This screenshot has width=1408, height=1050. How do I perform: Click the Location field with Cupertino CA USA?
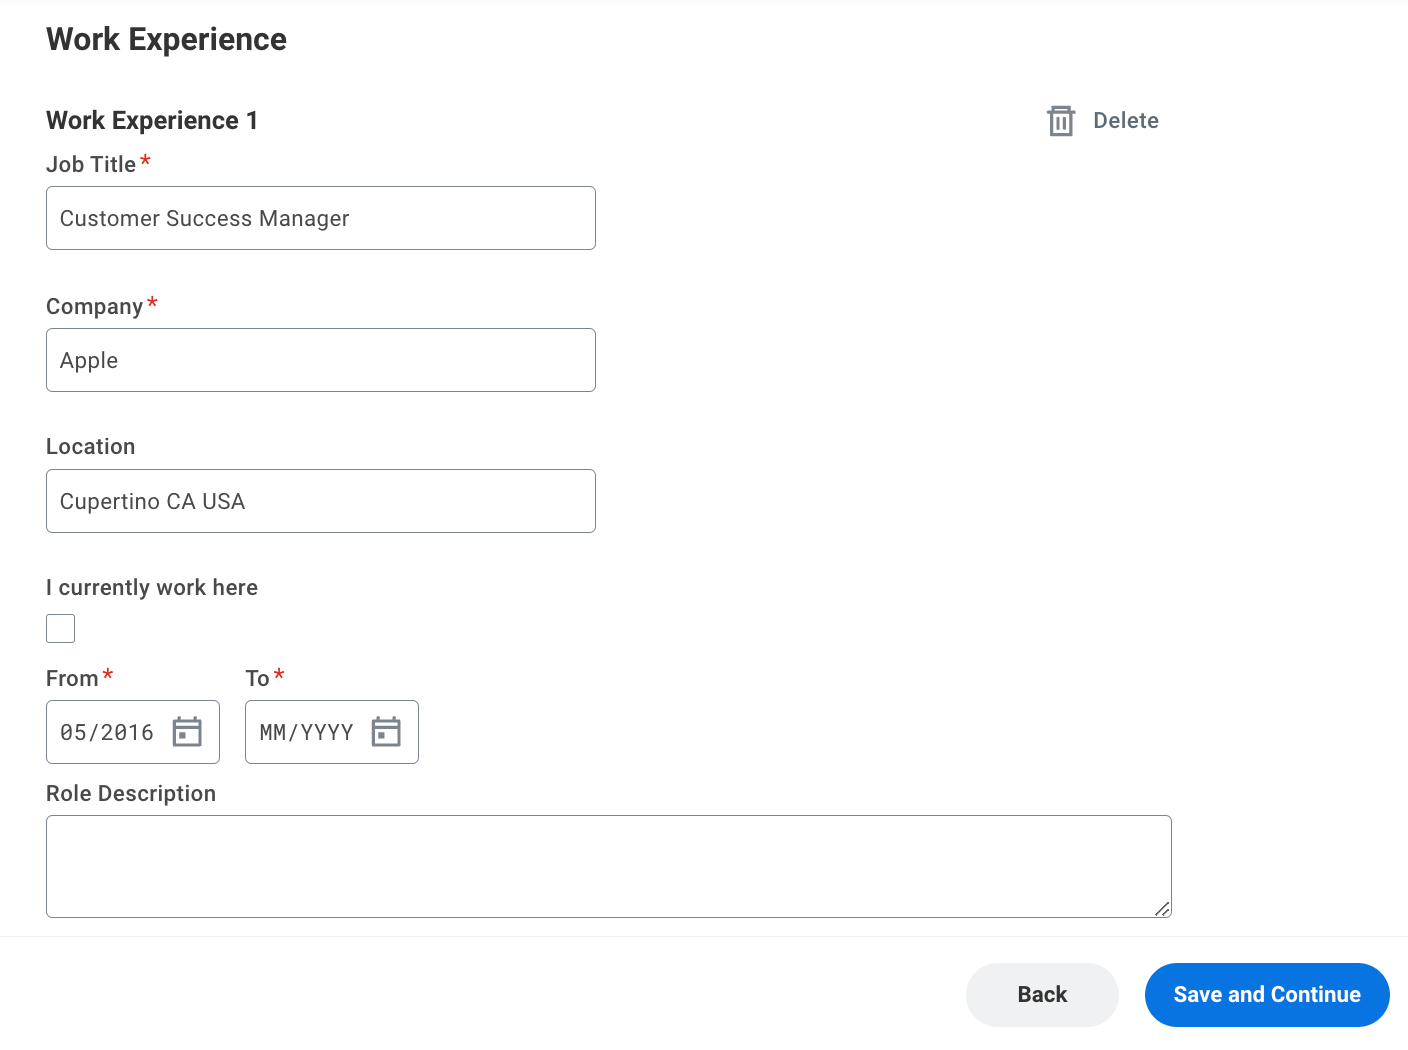point(321,501)
